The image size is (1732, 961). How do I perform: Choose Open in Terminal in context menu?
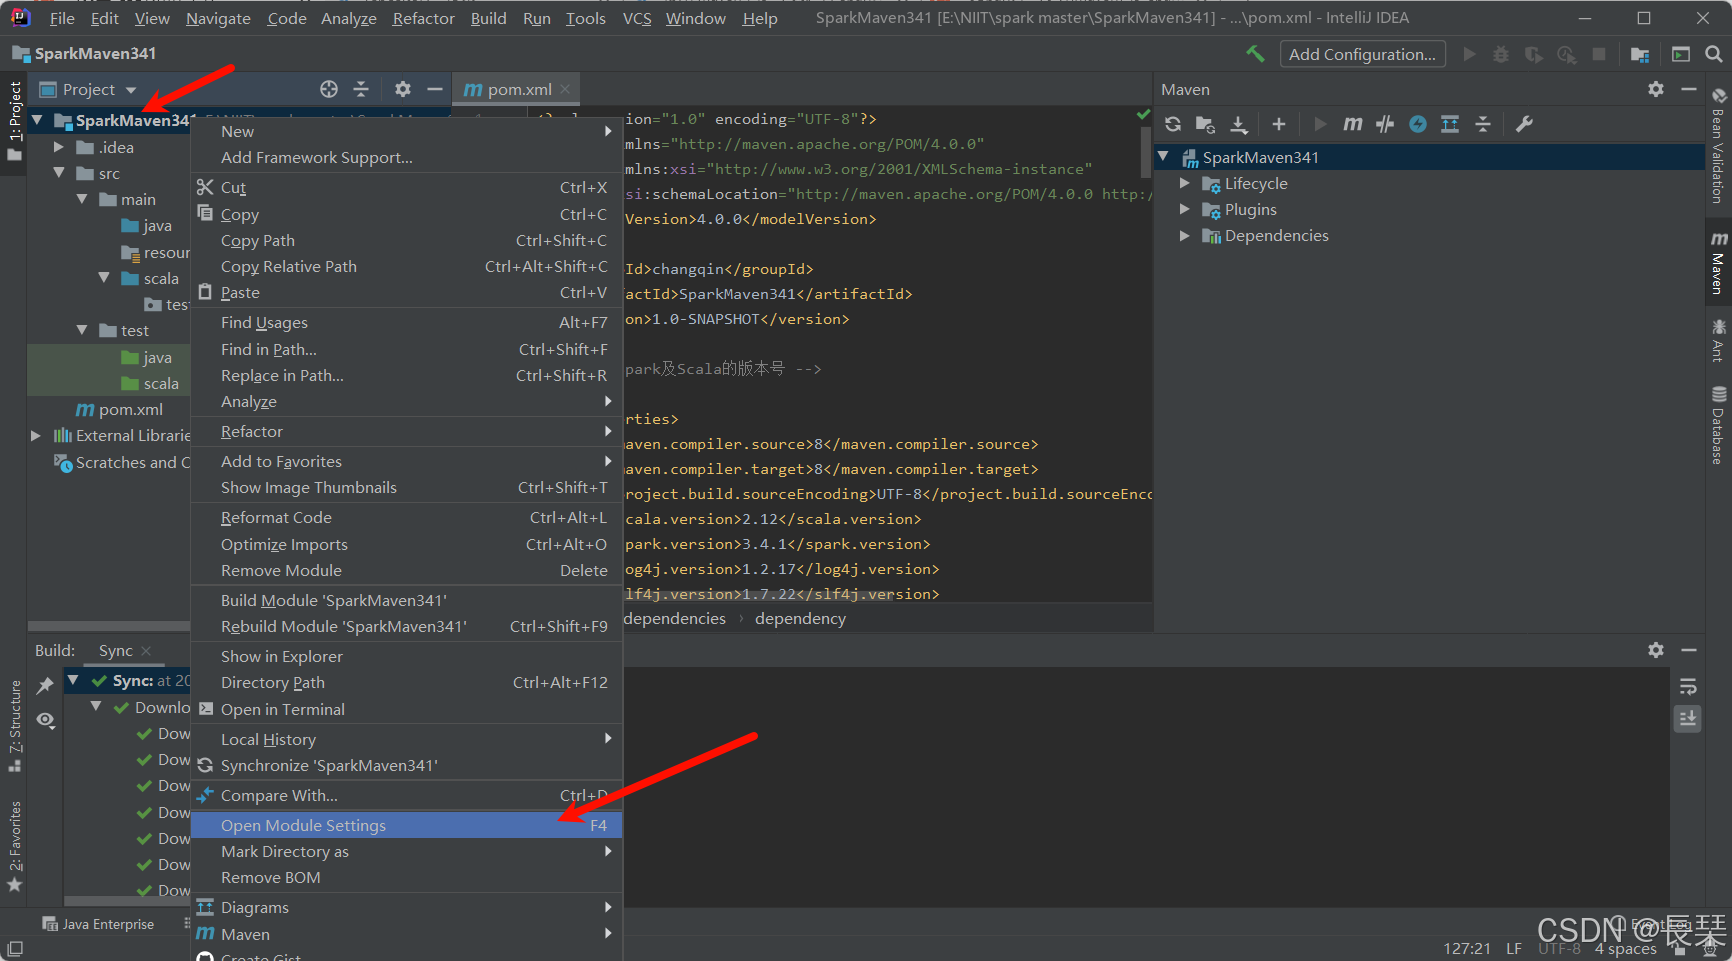click(407, 709)
